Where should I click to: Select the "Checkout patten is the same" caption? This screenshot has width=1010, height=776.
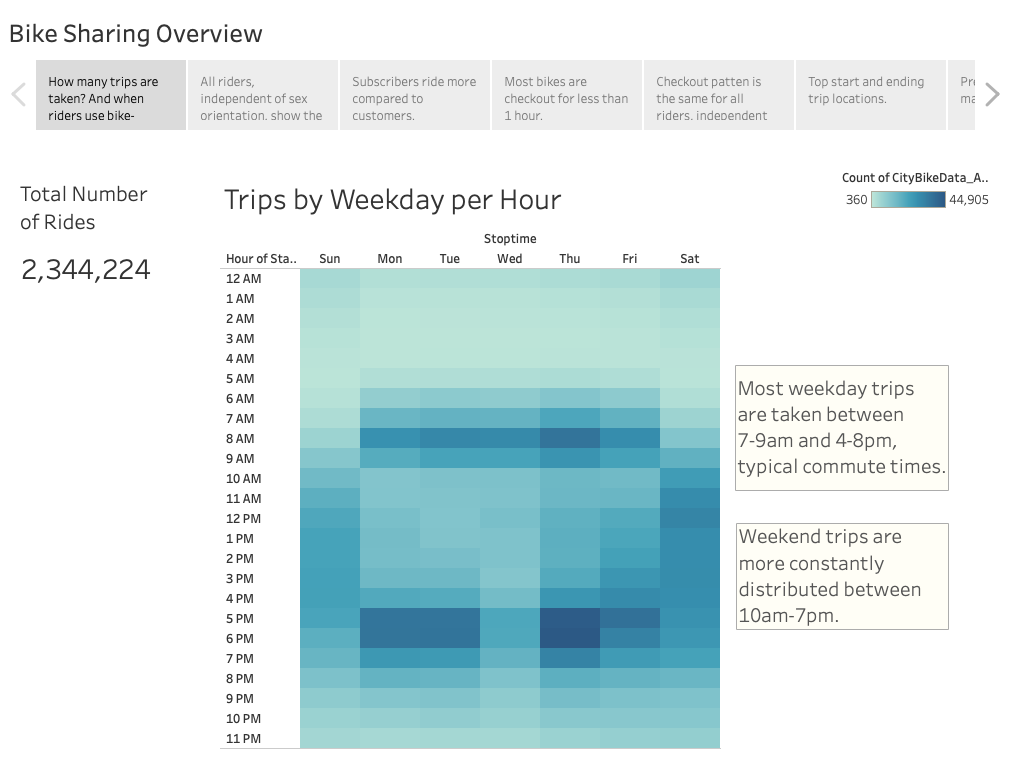click(x=717, y=94)
